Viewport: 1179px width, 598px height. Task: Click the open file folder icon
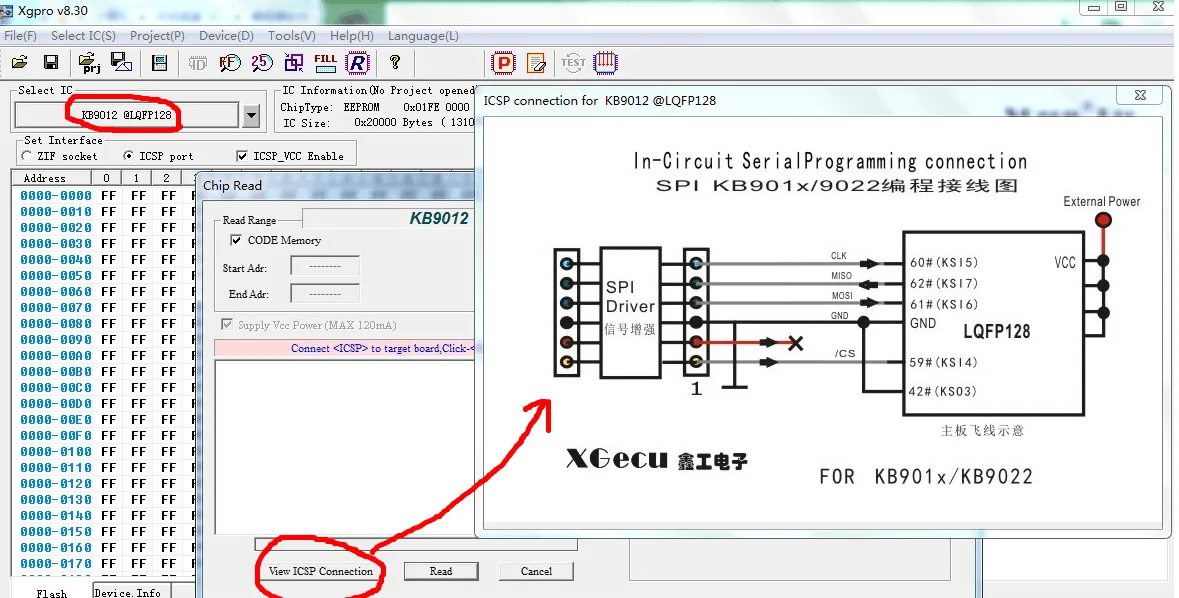20,62
